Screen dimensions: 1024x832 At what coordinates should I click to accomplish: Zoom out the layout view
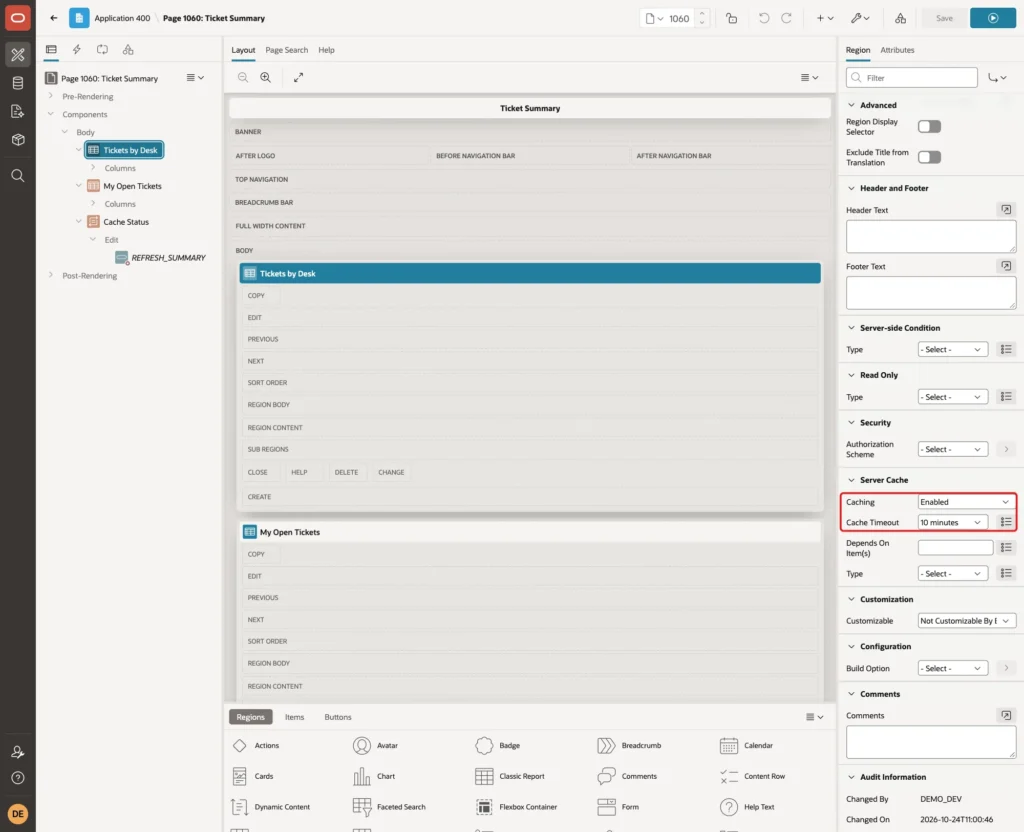point(243,77)
